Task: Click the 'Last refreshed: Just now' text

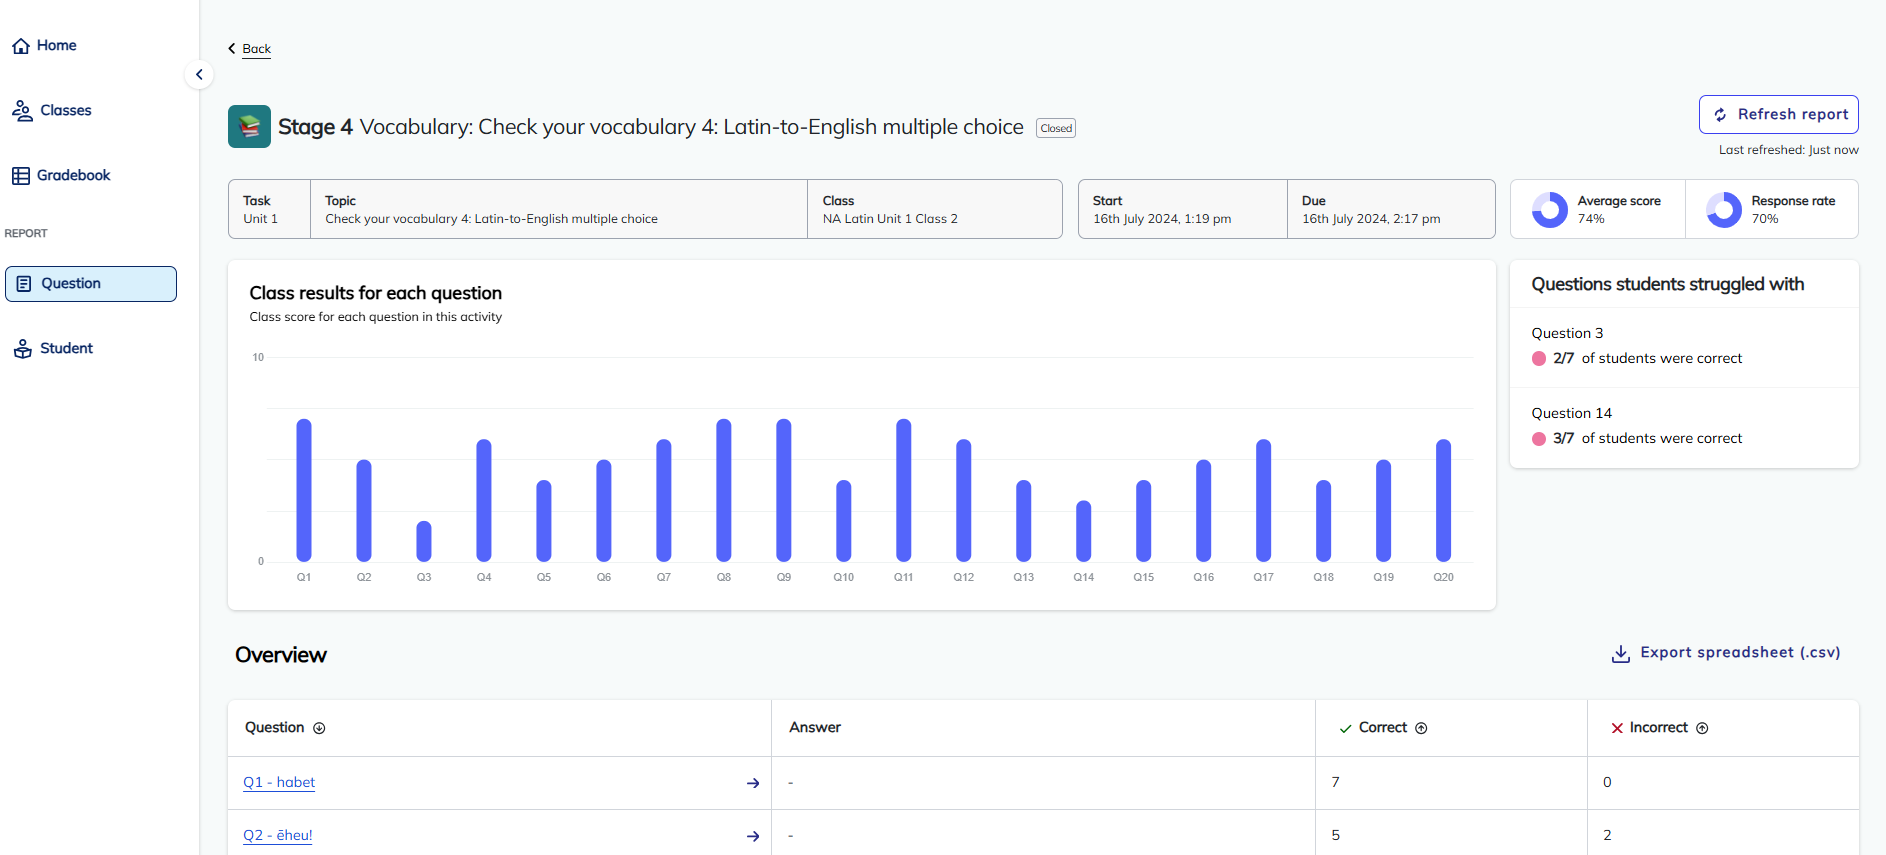Action: tap(1788, 150)
